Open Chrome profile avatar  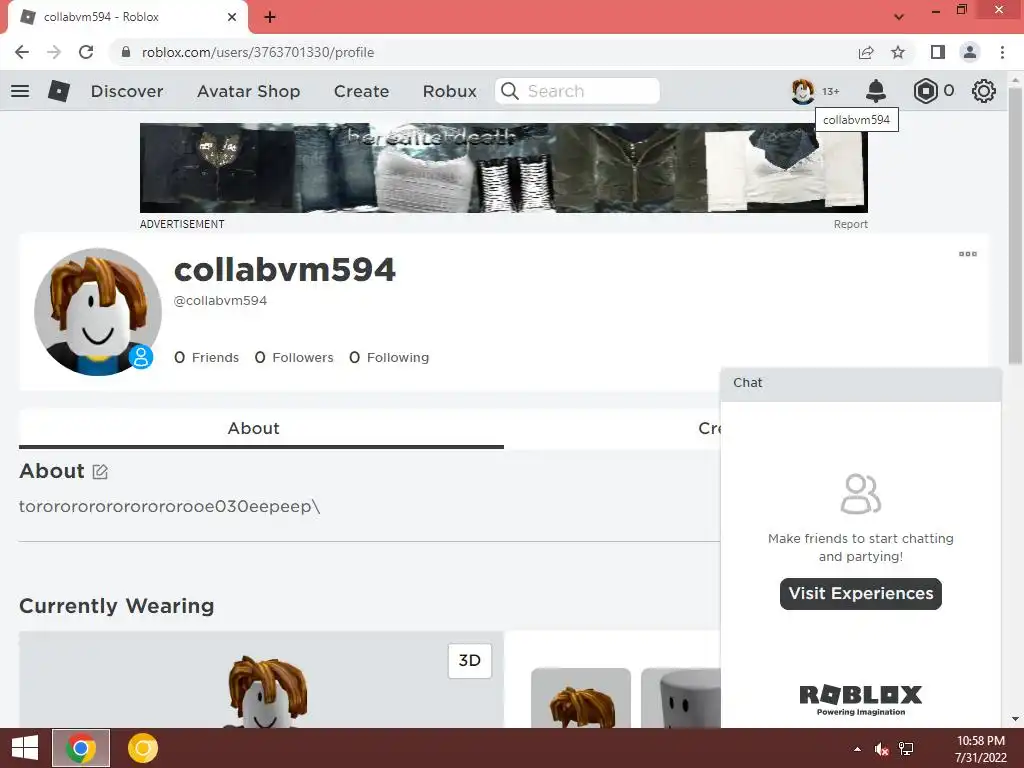click(x=970, y=52)
